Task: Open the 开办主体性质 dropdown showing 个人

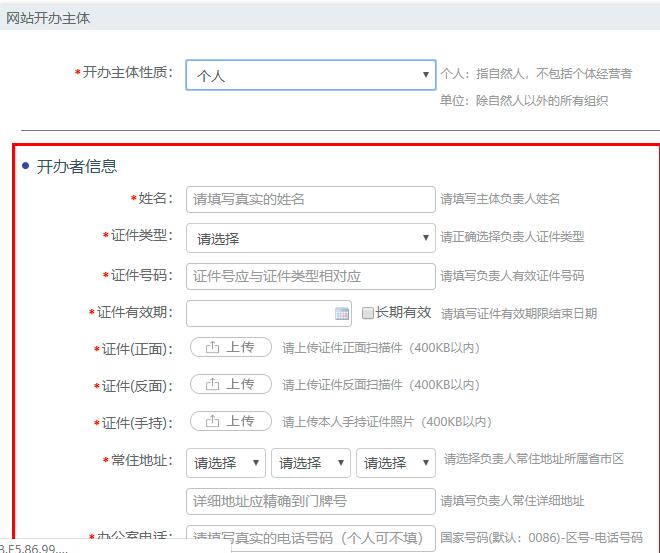Action: click(x=311, y=75)
